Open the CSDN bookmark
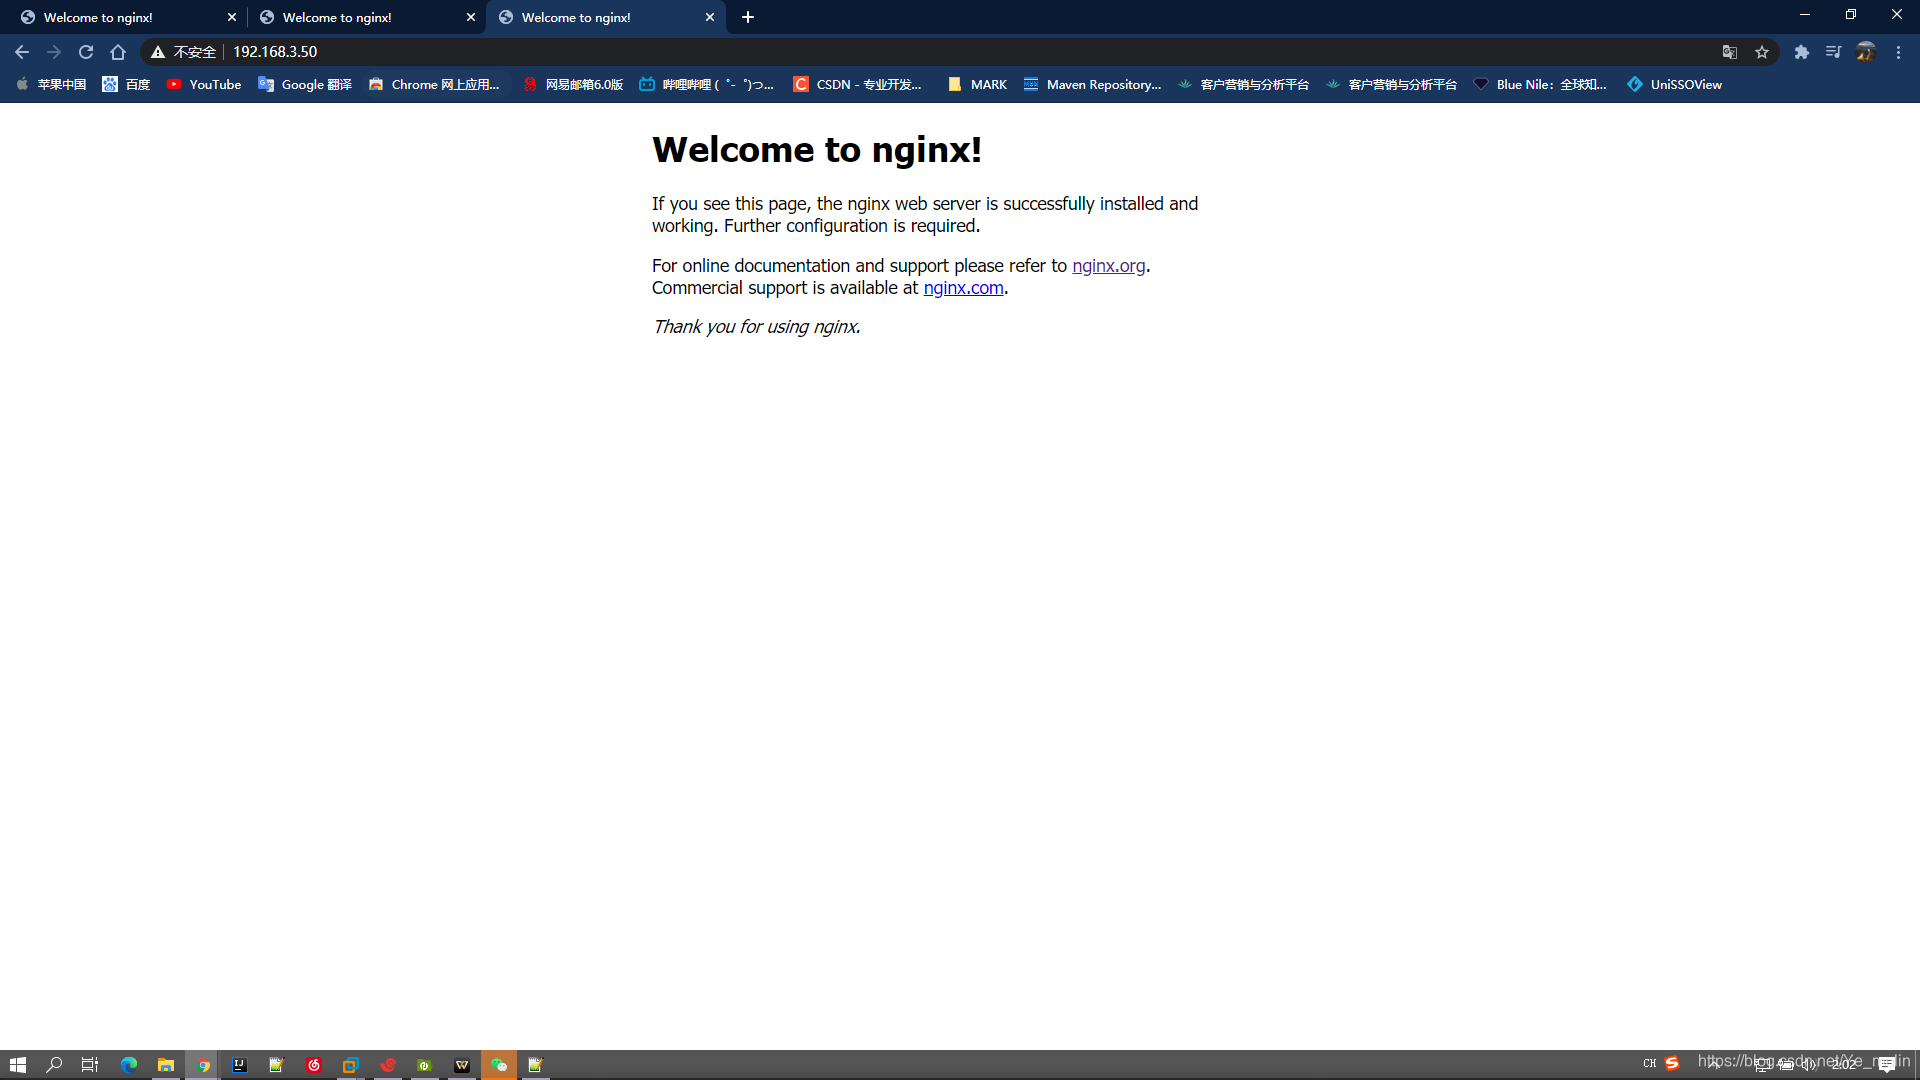 point(858,84)
